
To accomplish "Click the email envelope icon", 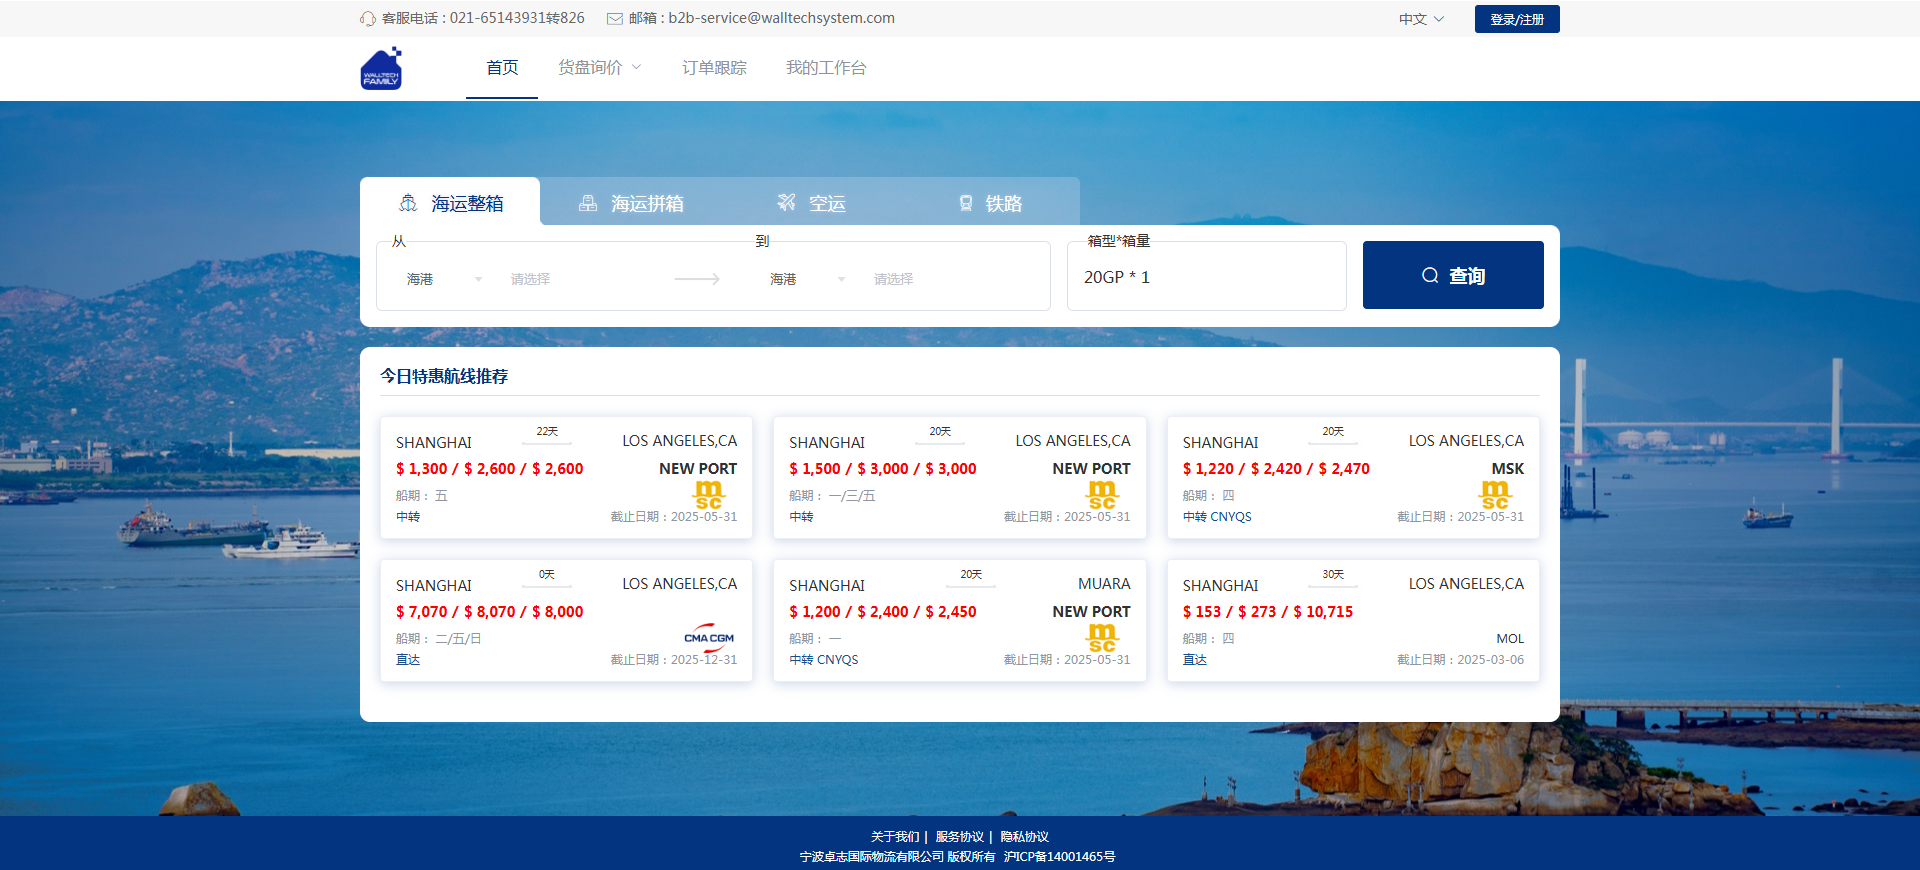I will pos(615,19).
